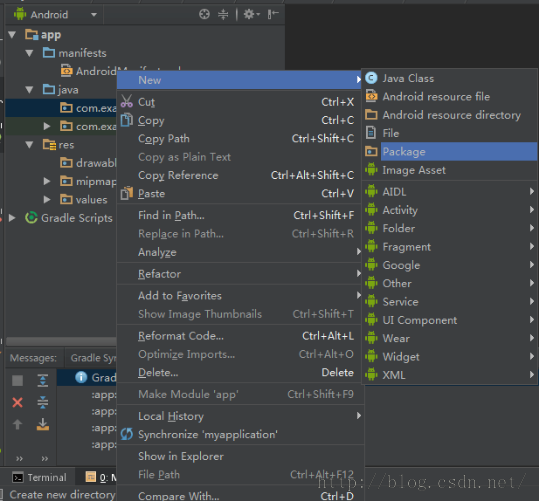Open the Refactor submenu
This screenshot has height=502, width=539.
pyautogui.click(x=239, y=274)
